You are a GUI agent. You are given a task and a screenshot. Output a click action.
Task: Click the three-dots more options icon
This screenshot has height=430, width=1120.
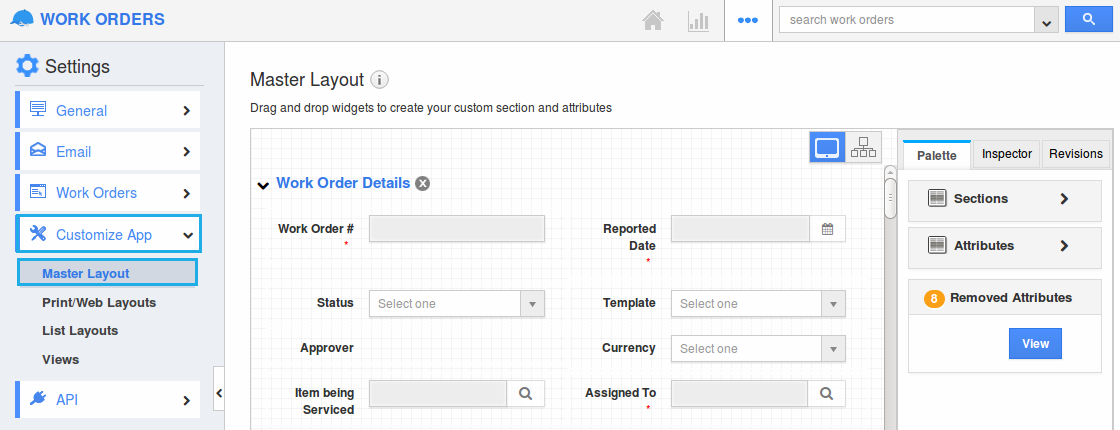[x=747, y=20]
